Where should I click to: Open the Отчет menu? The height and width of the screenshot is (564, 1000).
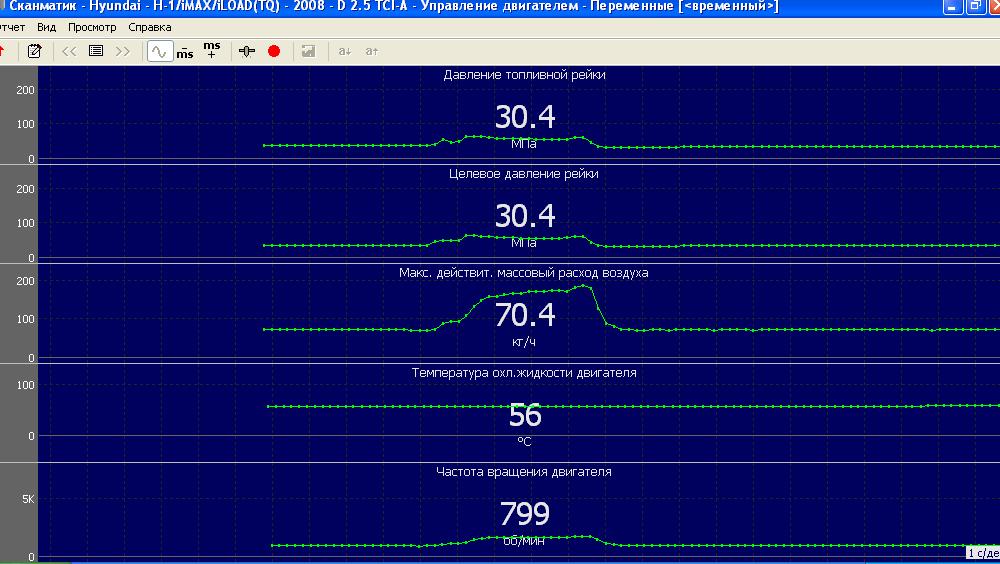[x=12, y=27]
